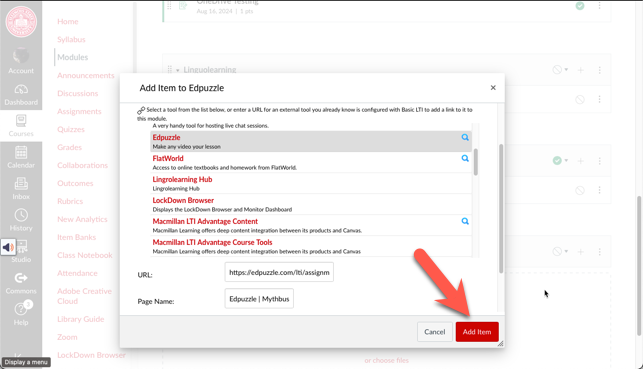Add item plus icon on green-check module
The width and height of the screenshot is (643, 369).
point(580,161)
